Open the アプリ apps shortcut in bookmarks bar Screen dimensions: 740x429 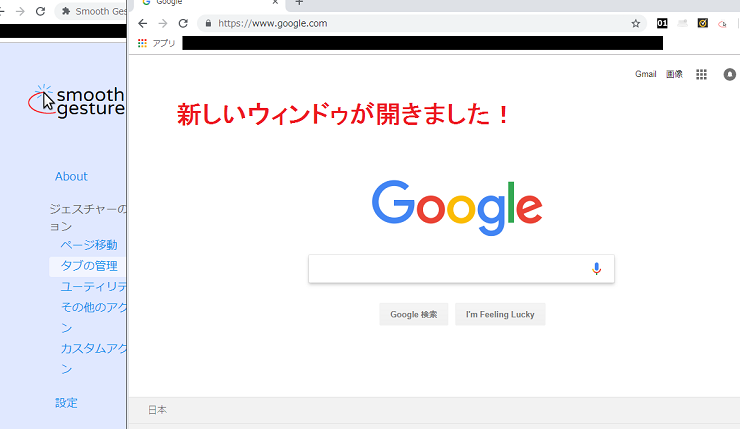click(x=156, y=43)
